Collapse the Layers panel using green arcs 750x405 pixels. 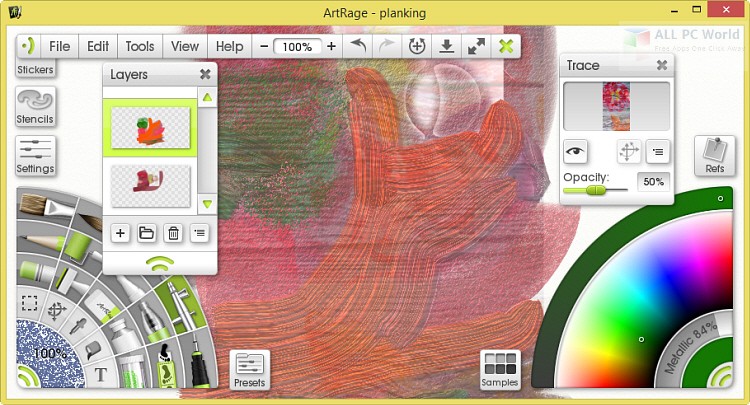pos(160,263)
